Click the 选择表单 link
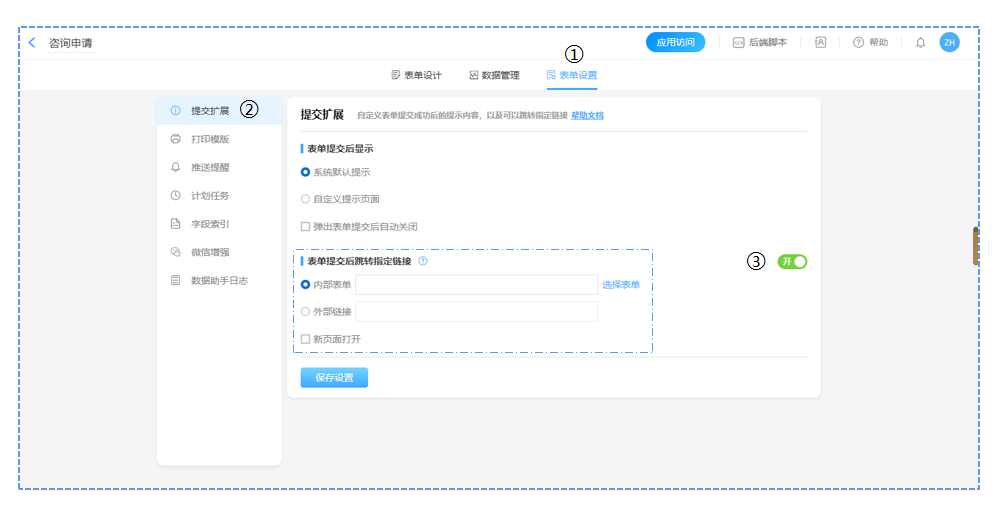 tap(621, 285)
